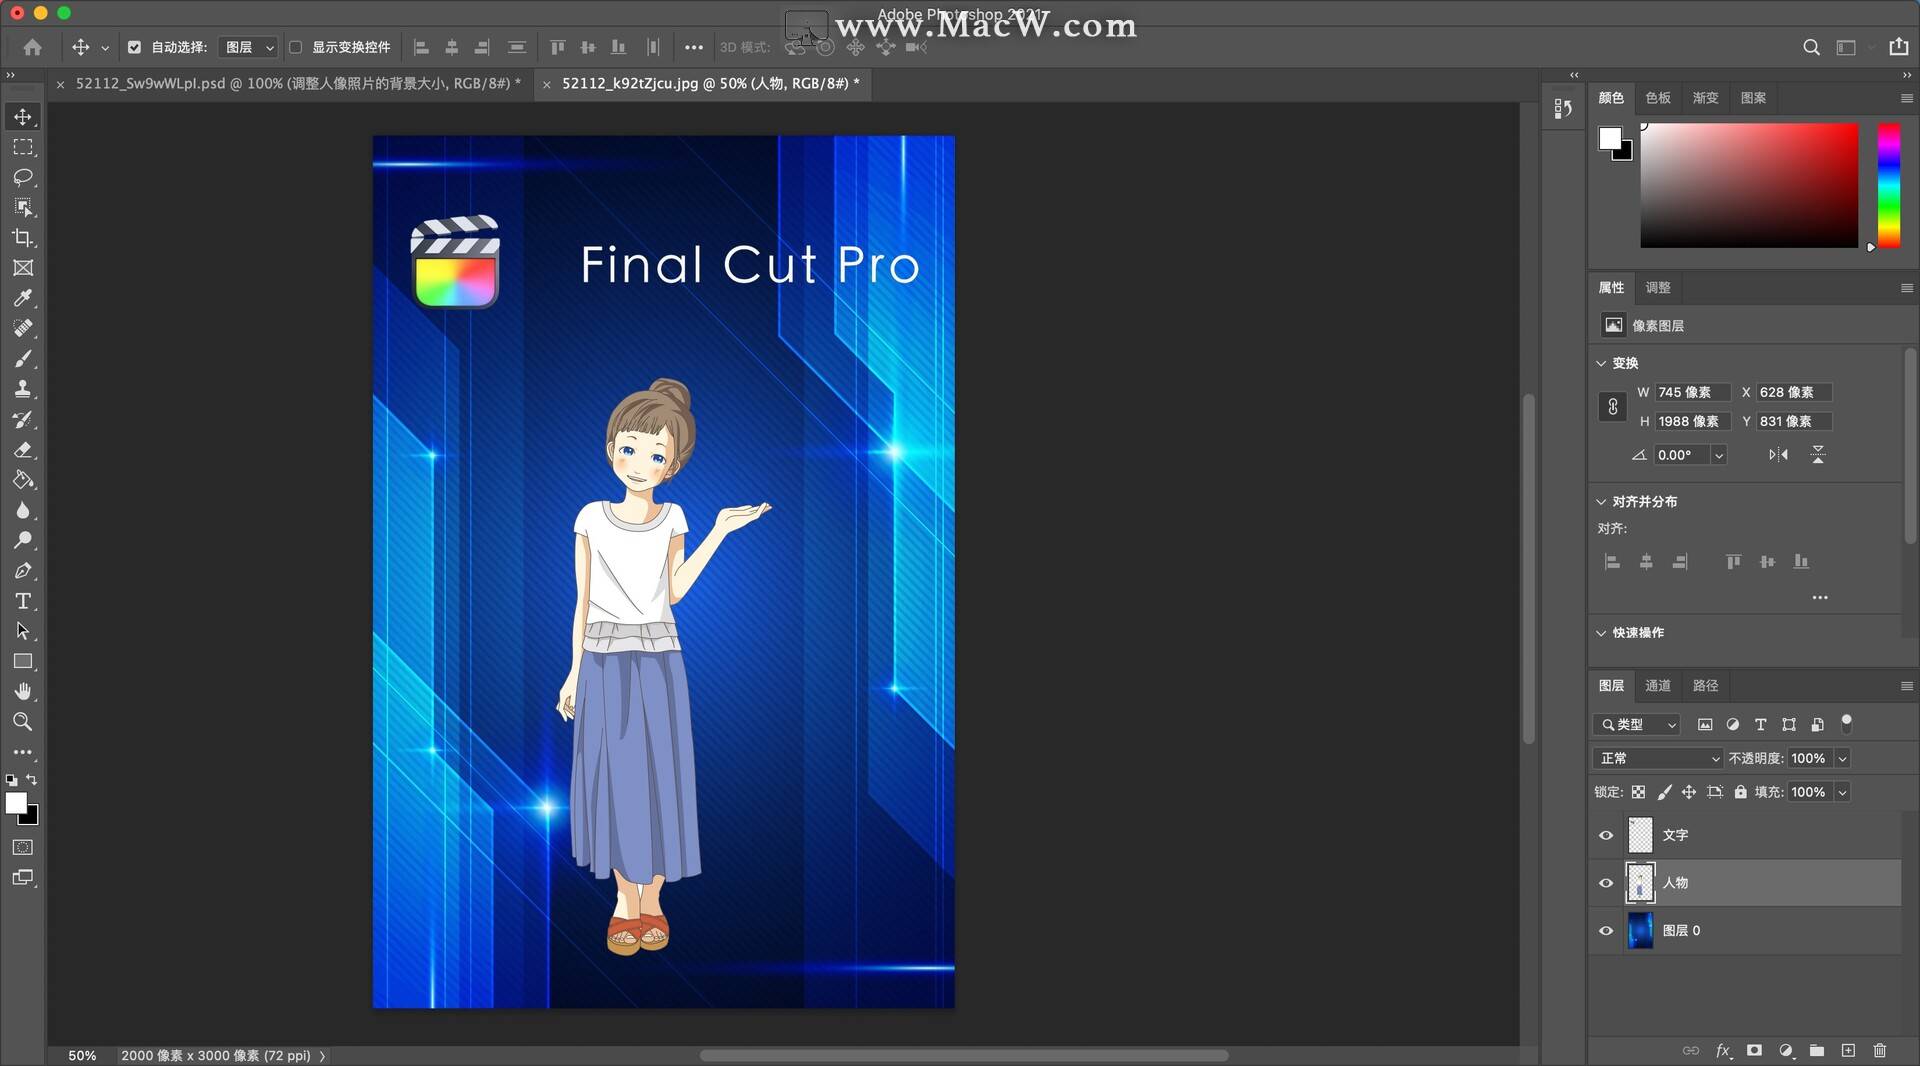
Task: Collapse the 对齐并分布 section
Action: pyautogui.click(x=1601, y=502)
